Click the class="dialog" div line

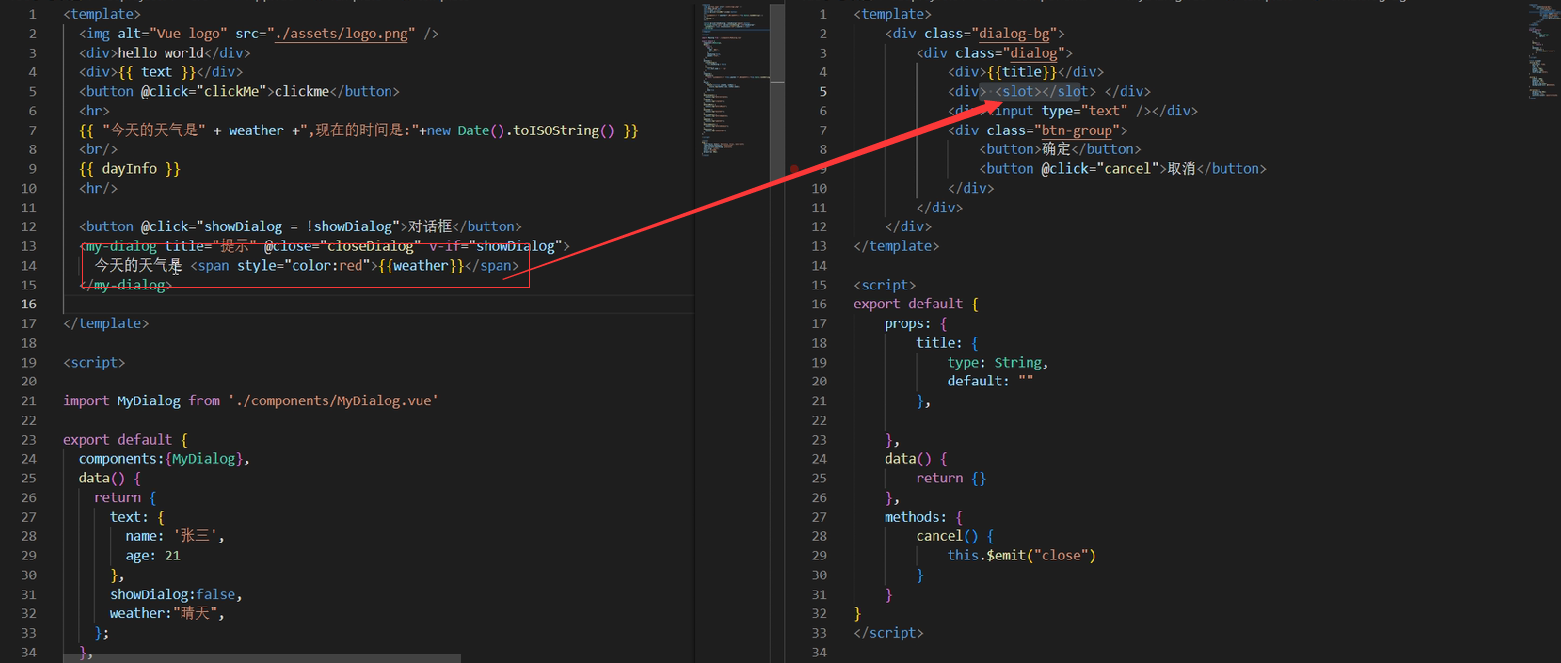[994, 53]
